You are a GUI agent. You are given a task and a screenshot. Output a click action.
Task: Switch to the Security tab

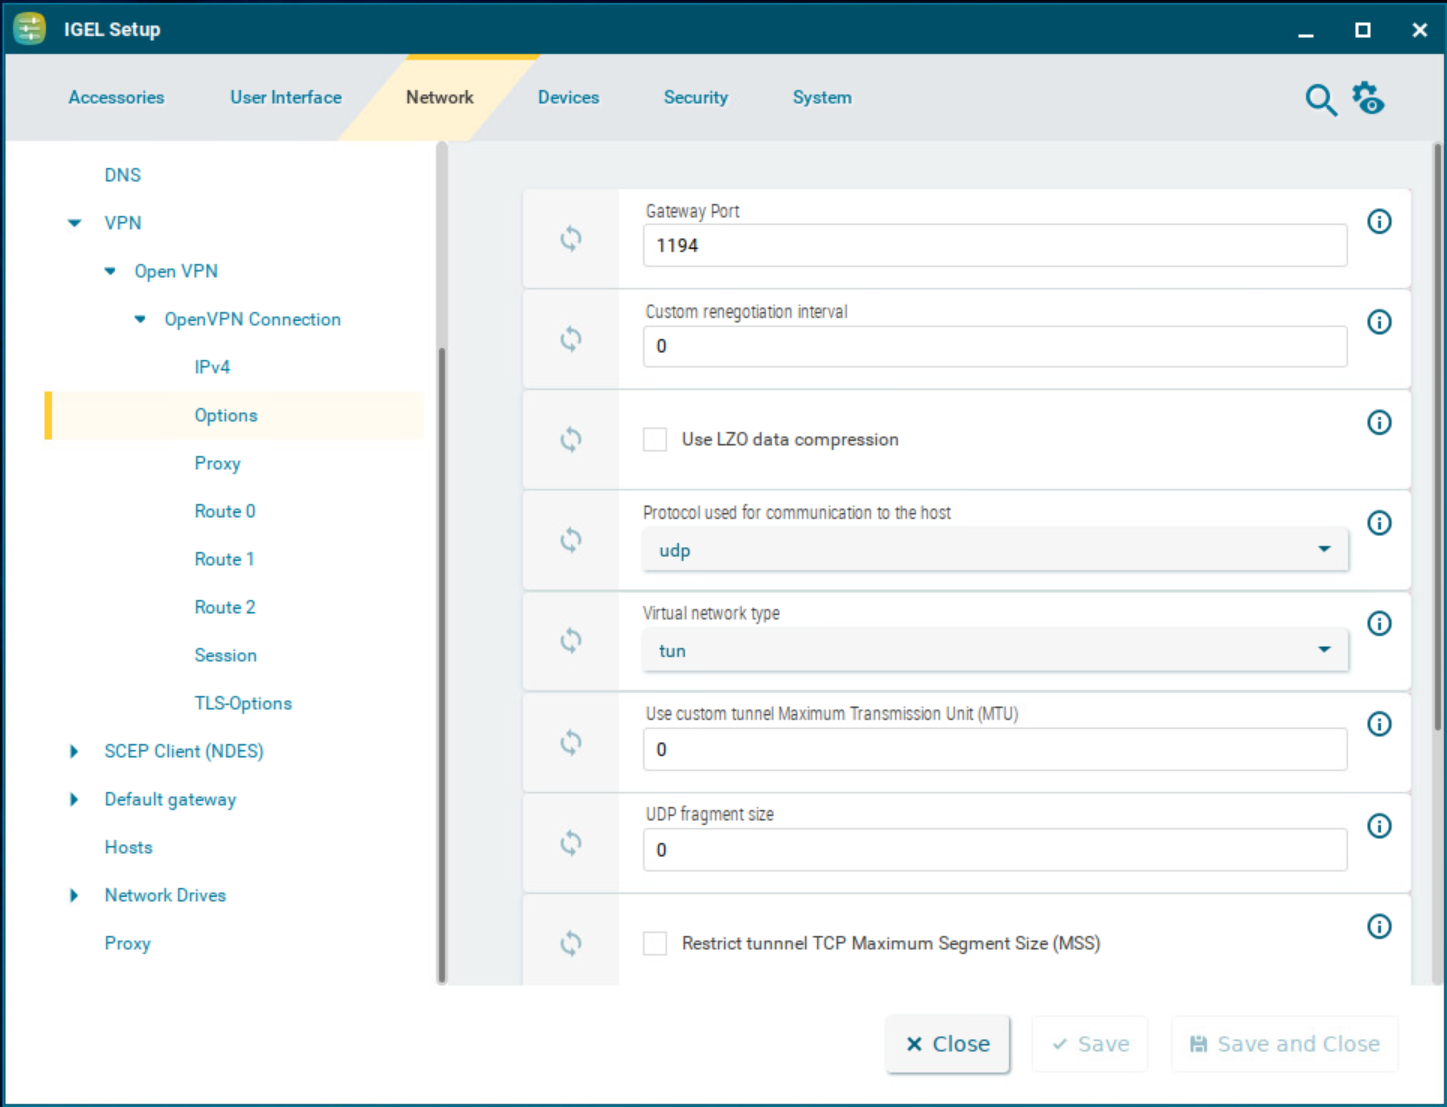(x=695, y=98)
